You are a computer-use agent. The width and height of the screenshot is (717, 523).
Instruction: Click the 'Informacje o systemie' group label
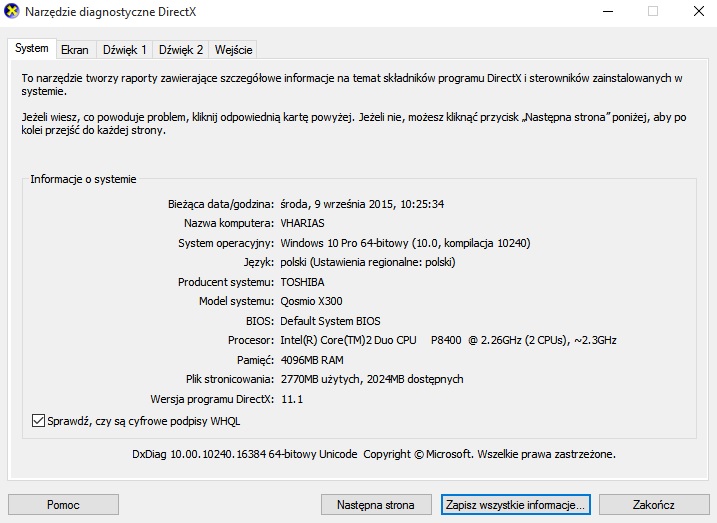pos(83,179)
